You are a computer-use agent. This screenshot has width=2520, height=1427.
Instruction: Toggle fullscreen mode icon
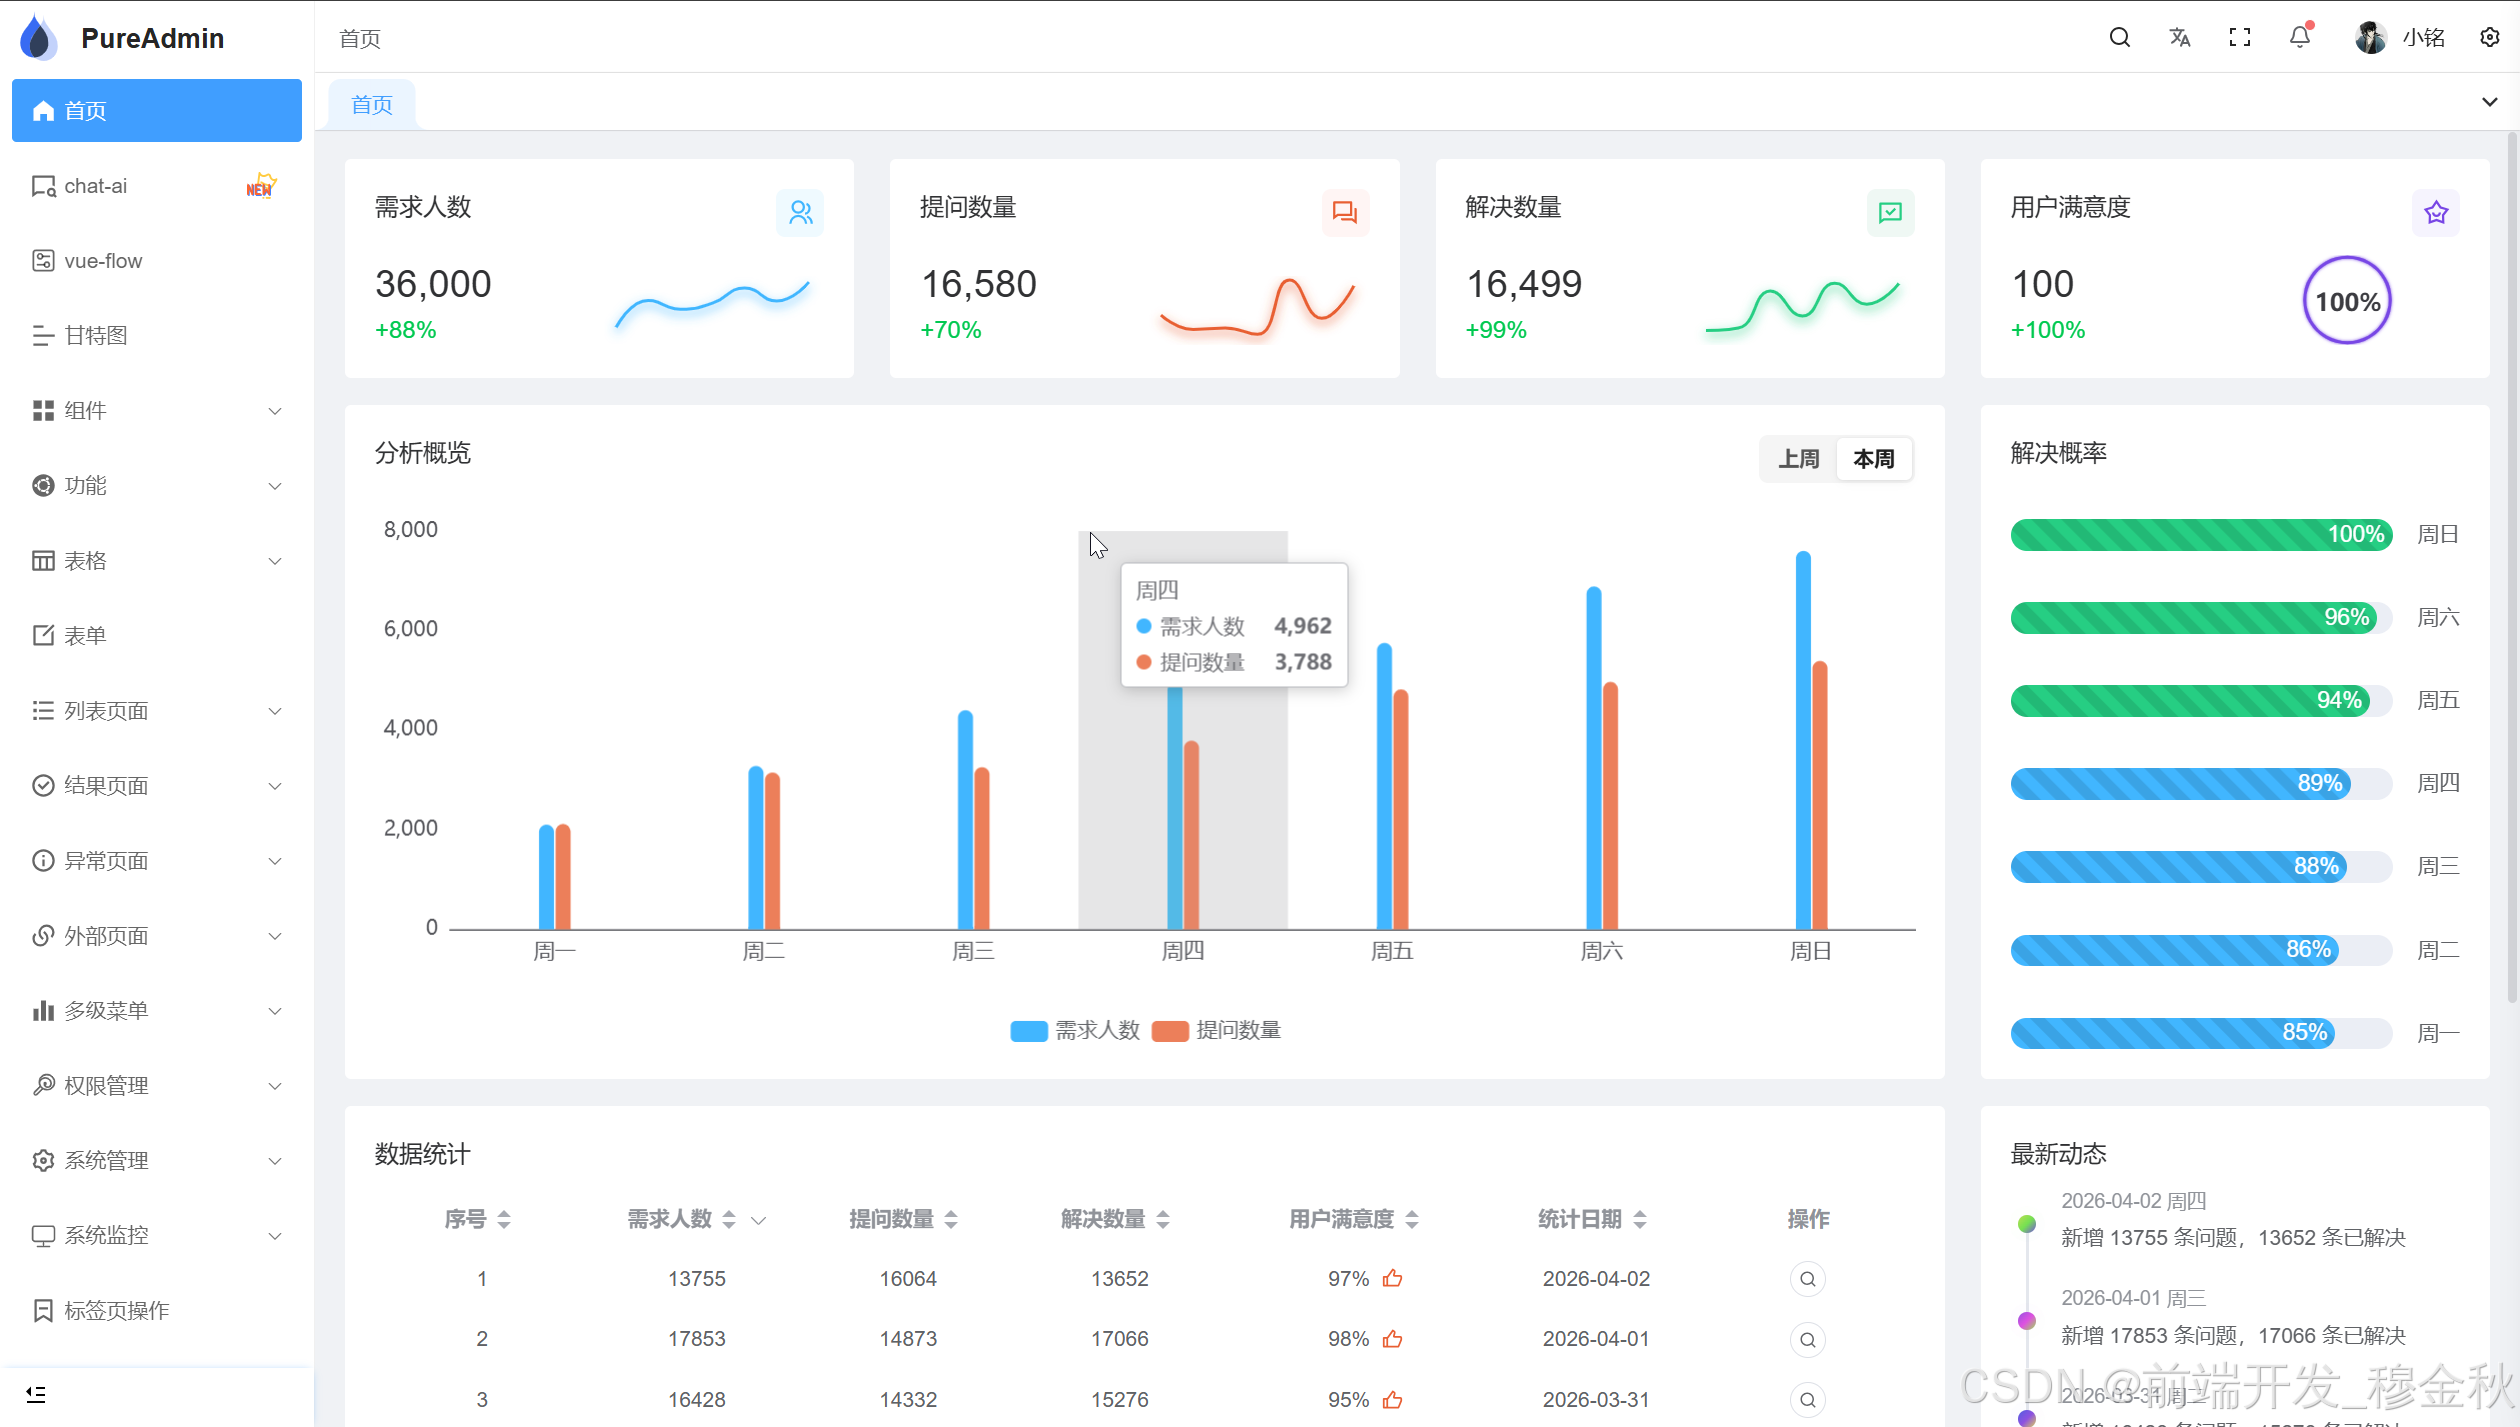tap(2240, 38)
